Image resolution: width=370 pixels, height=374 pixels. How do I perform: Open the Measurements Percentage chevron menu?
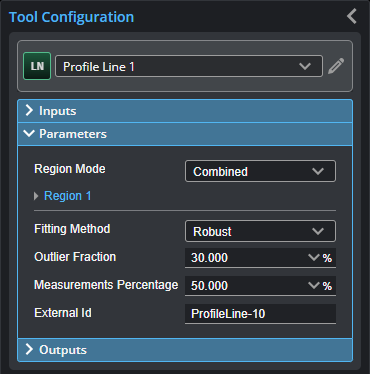314,285
